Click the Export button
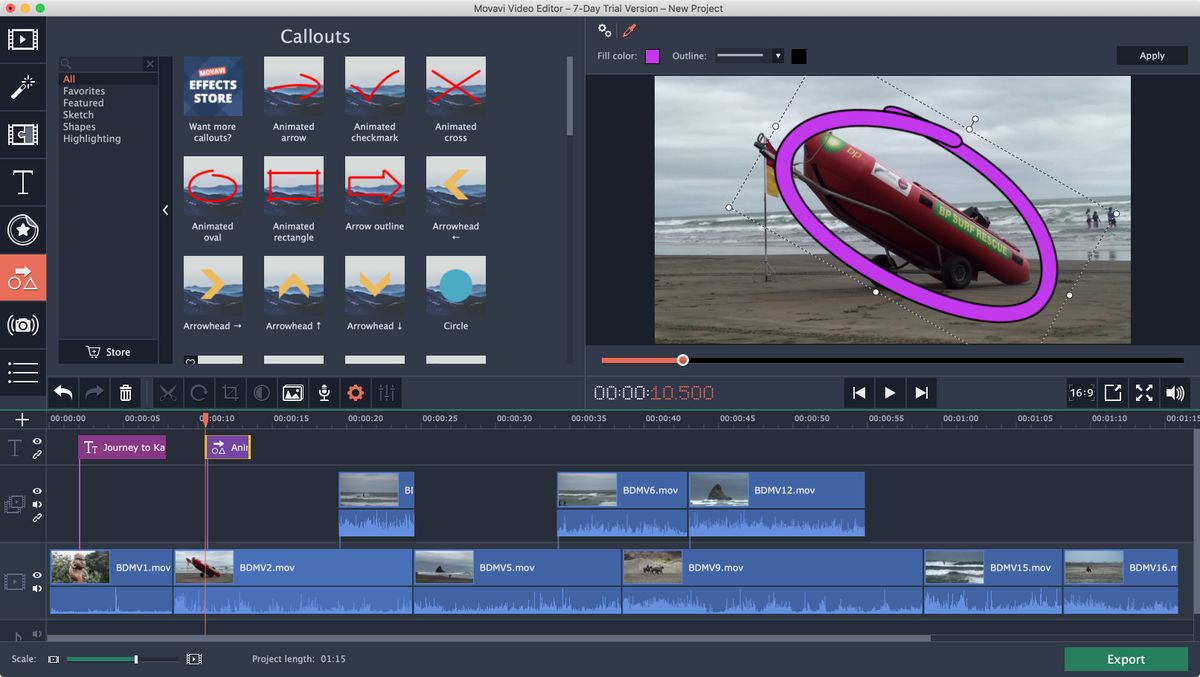Screen dimensions: 1200x677 pyautogui.click(x=1125, y=659)
